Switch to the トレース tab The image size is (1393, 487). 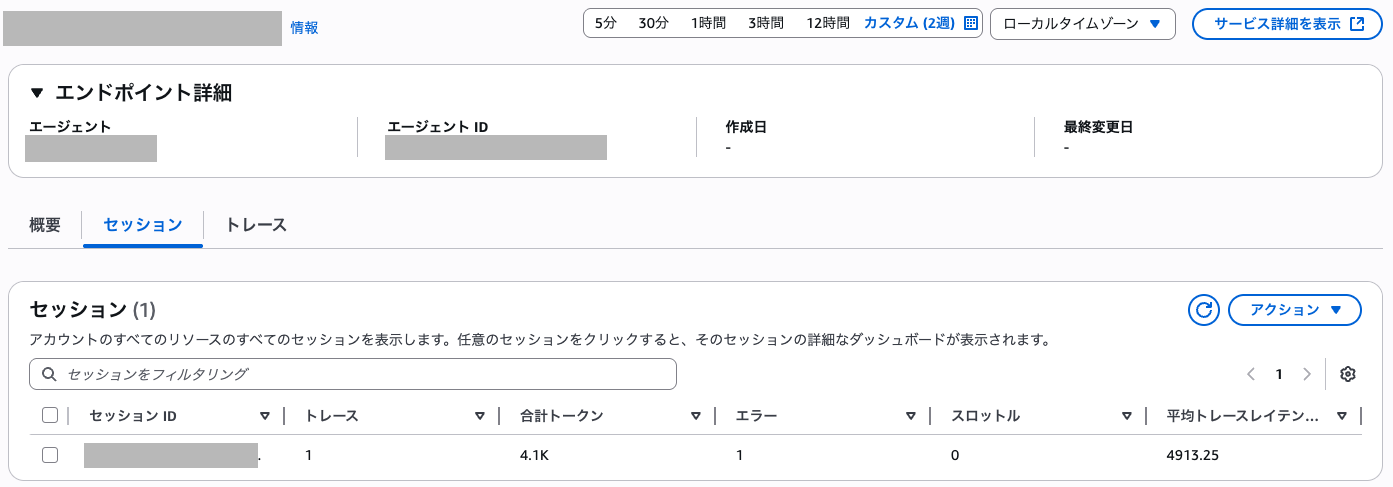point(256,225)
